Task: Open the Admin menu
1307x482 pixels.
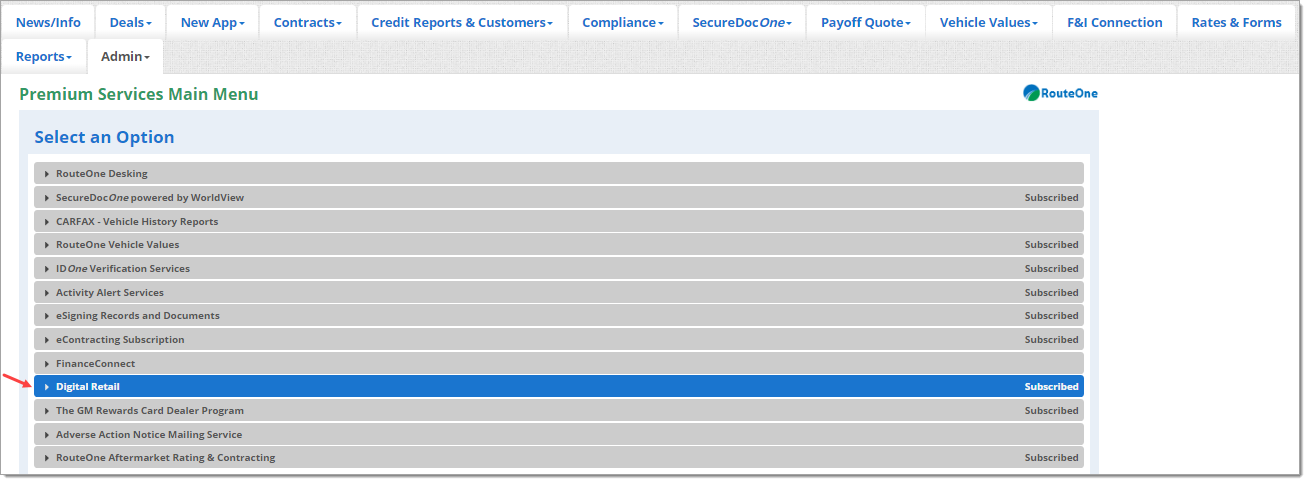Action: coord(125,57)
